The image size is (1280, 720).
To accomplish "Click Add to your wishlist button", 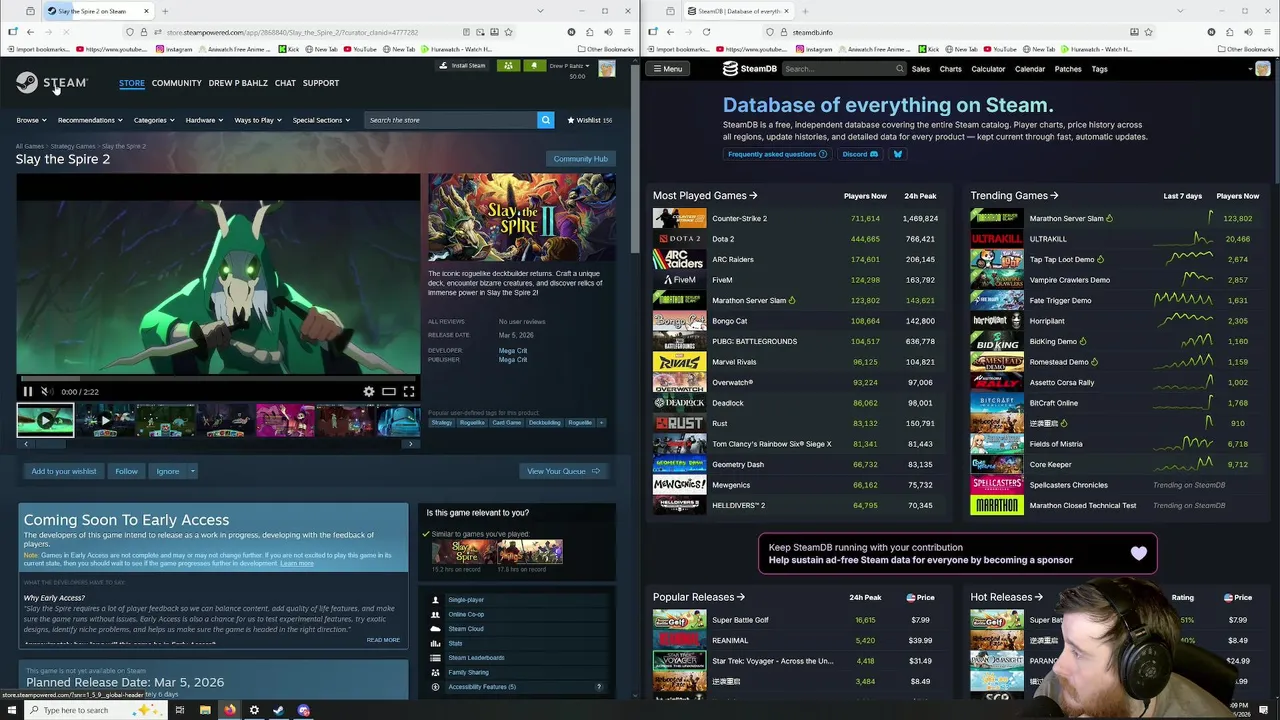I will pos(64,471).
